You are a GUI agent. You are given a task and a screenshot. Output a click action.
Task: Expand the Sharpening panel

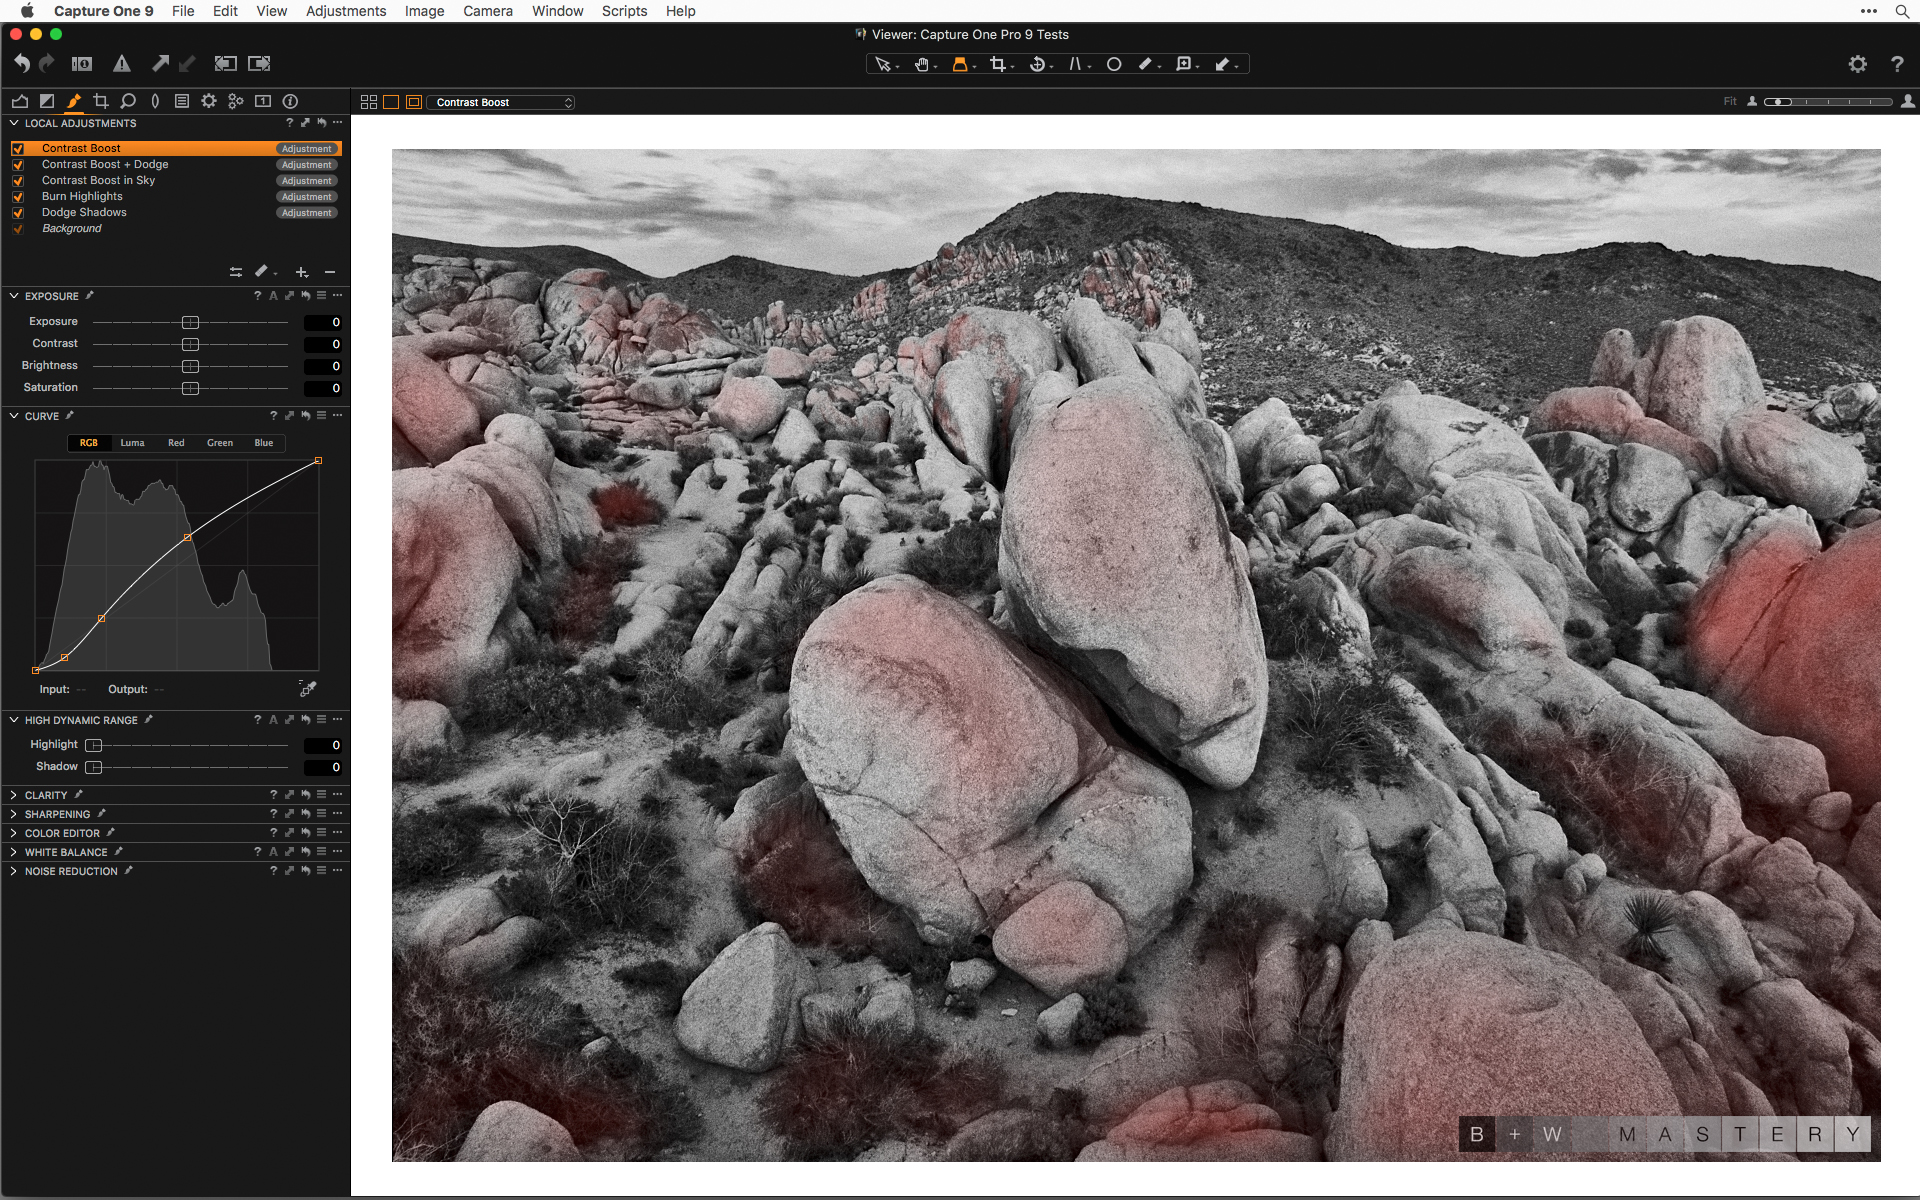[14, 814]
